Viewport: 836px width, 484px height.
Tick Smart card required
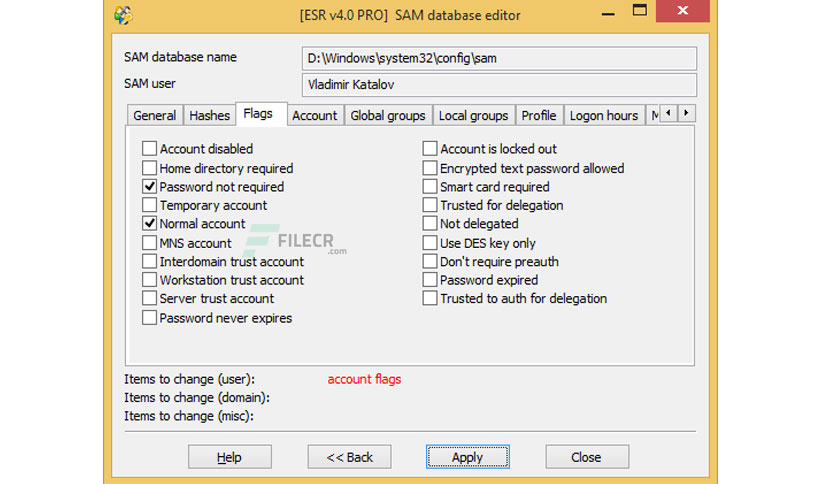tap(430, 187)
